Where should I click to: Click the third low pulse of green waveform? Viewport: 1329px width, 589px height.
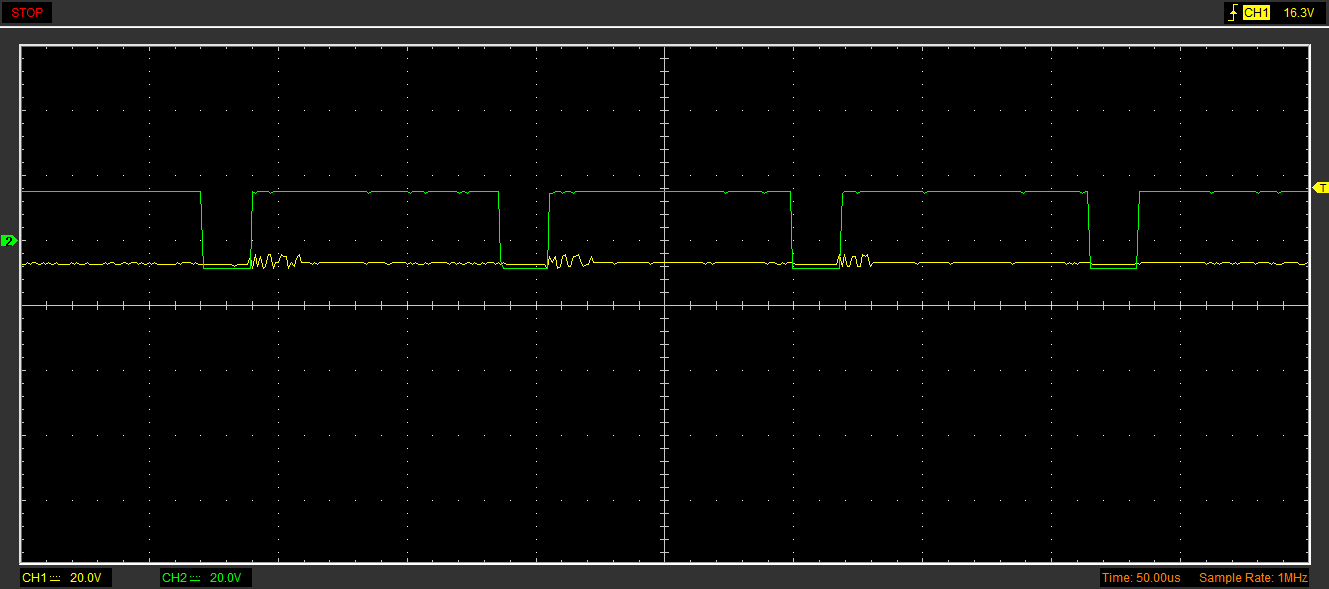click(x=816, y=267)
